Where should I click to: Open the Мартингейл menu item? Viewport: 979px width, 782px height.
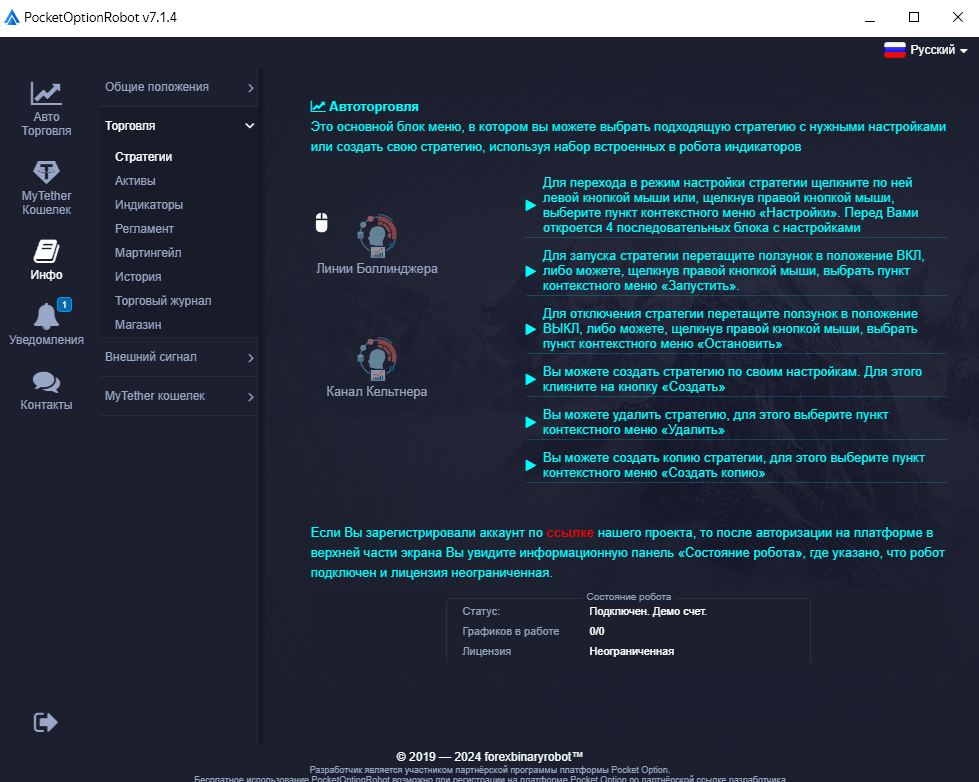coord(148,253)
